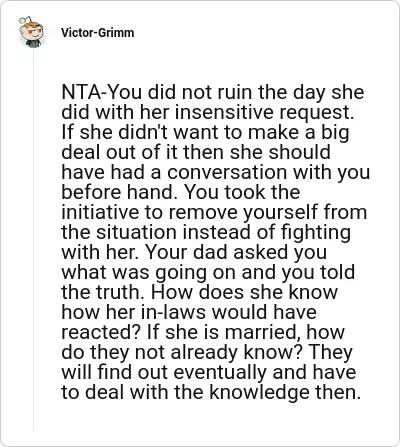Click the line "the situation instead of fighting"
The height and width of the screenshot is (447, 400).
pos(206,233)
